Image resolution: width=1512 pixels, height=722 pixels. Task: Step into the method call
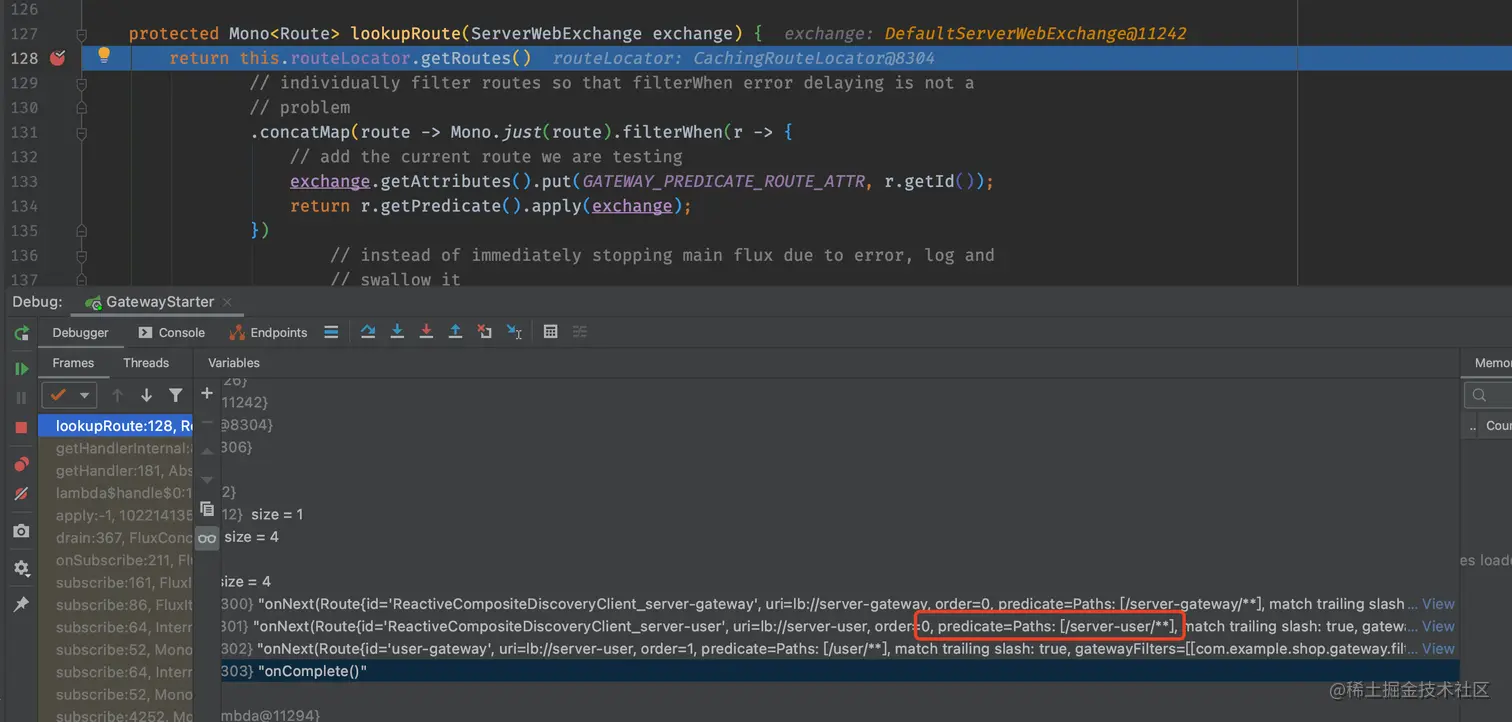click(397, 332)
